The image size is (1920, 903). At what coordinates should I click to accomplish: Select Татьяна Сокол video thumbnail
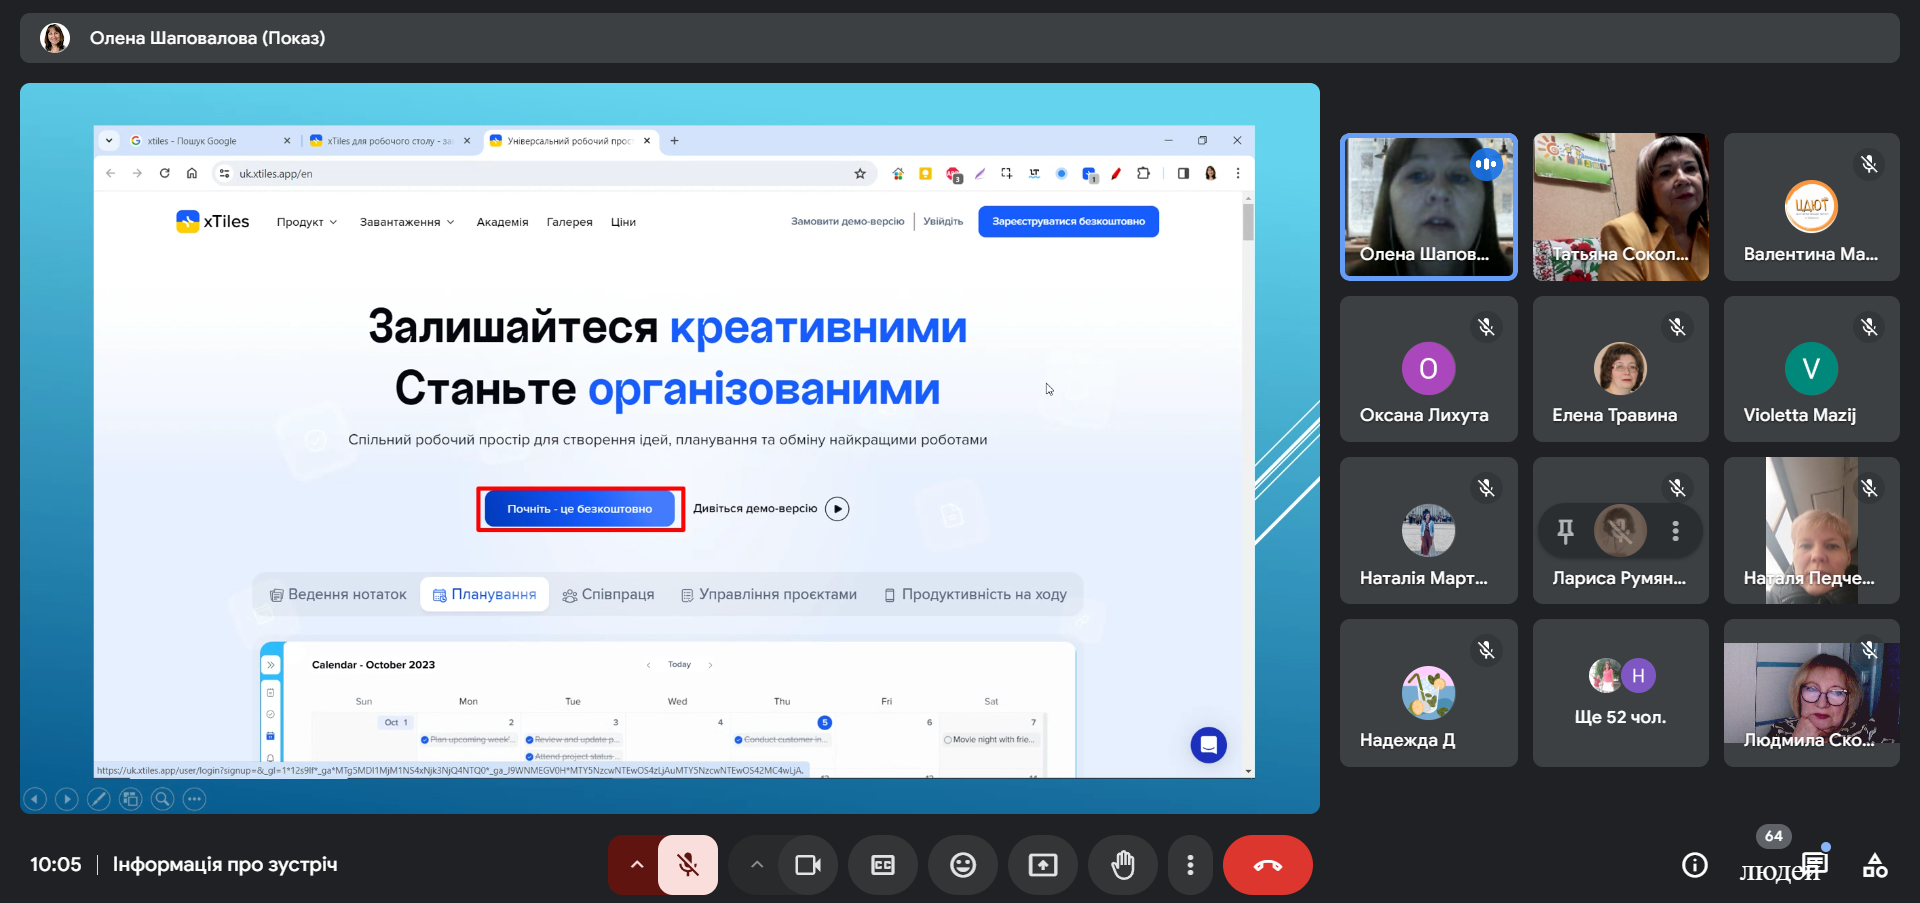1620,207
